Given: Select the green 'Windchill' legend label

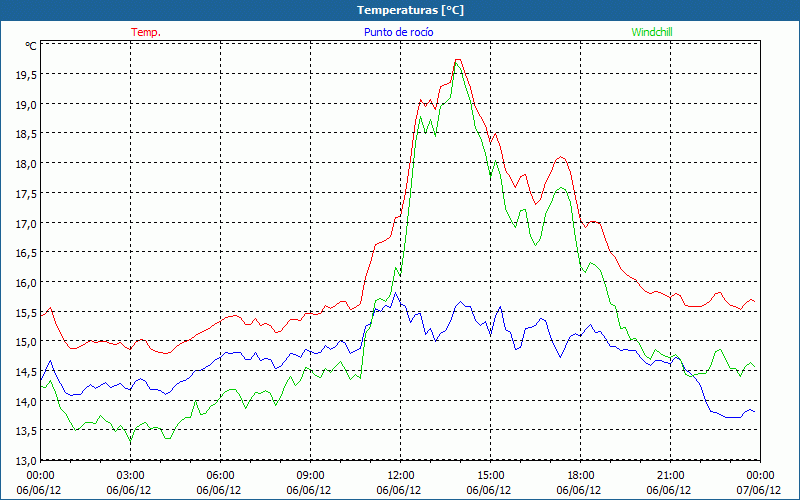Looking at the screenshot, I should pyautogui.click(x=652, y=32).
